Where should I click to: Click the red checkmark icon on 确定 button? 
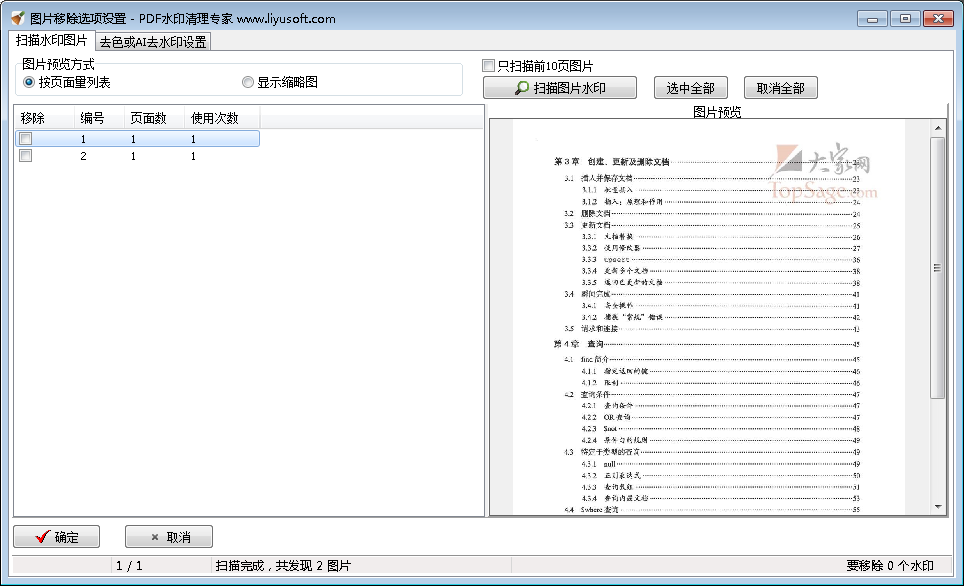point(42,536)
